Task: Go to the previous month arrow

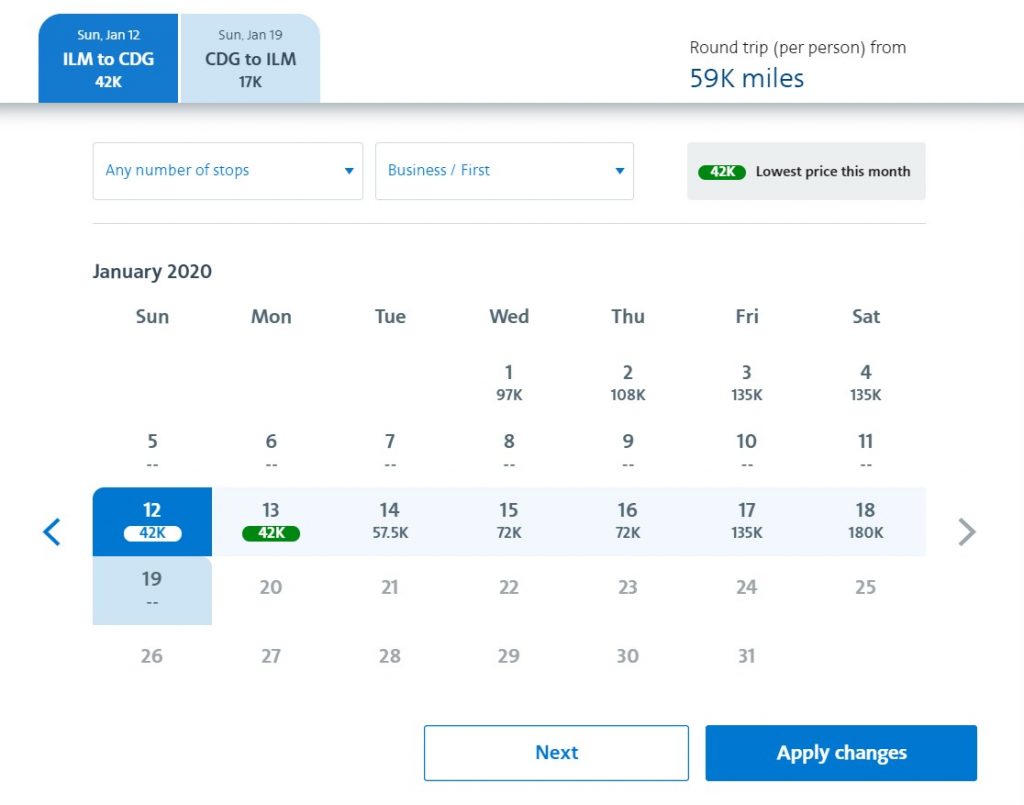Action: [52, 532]
